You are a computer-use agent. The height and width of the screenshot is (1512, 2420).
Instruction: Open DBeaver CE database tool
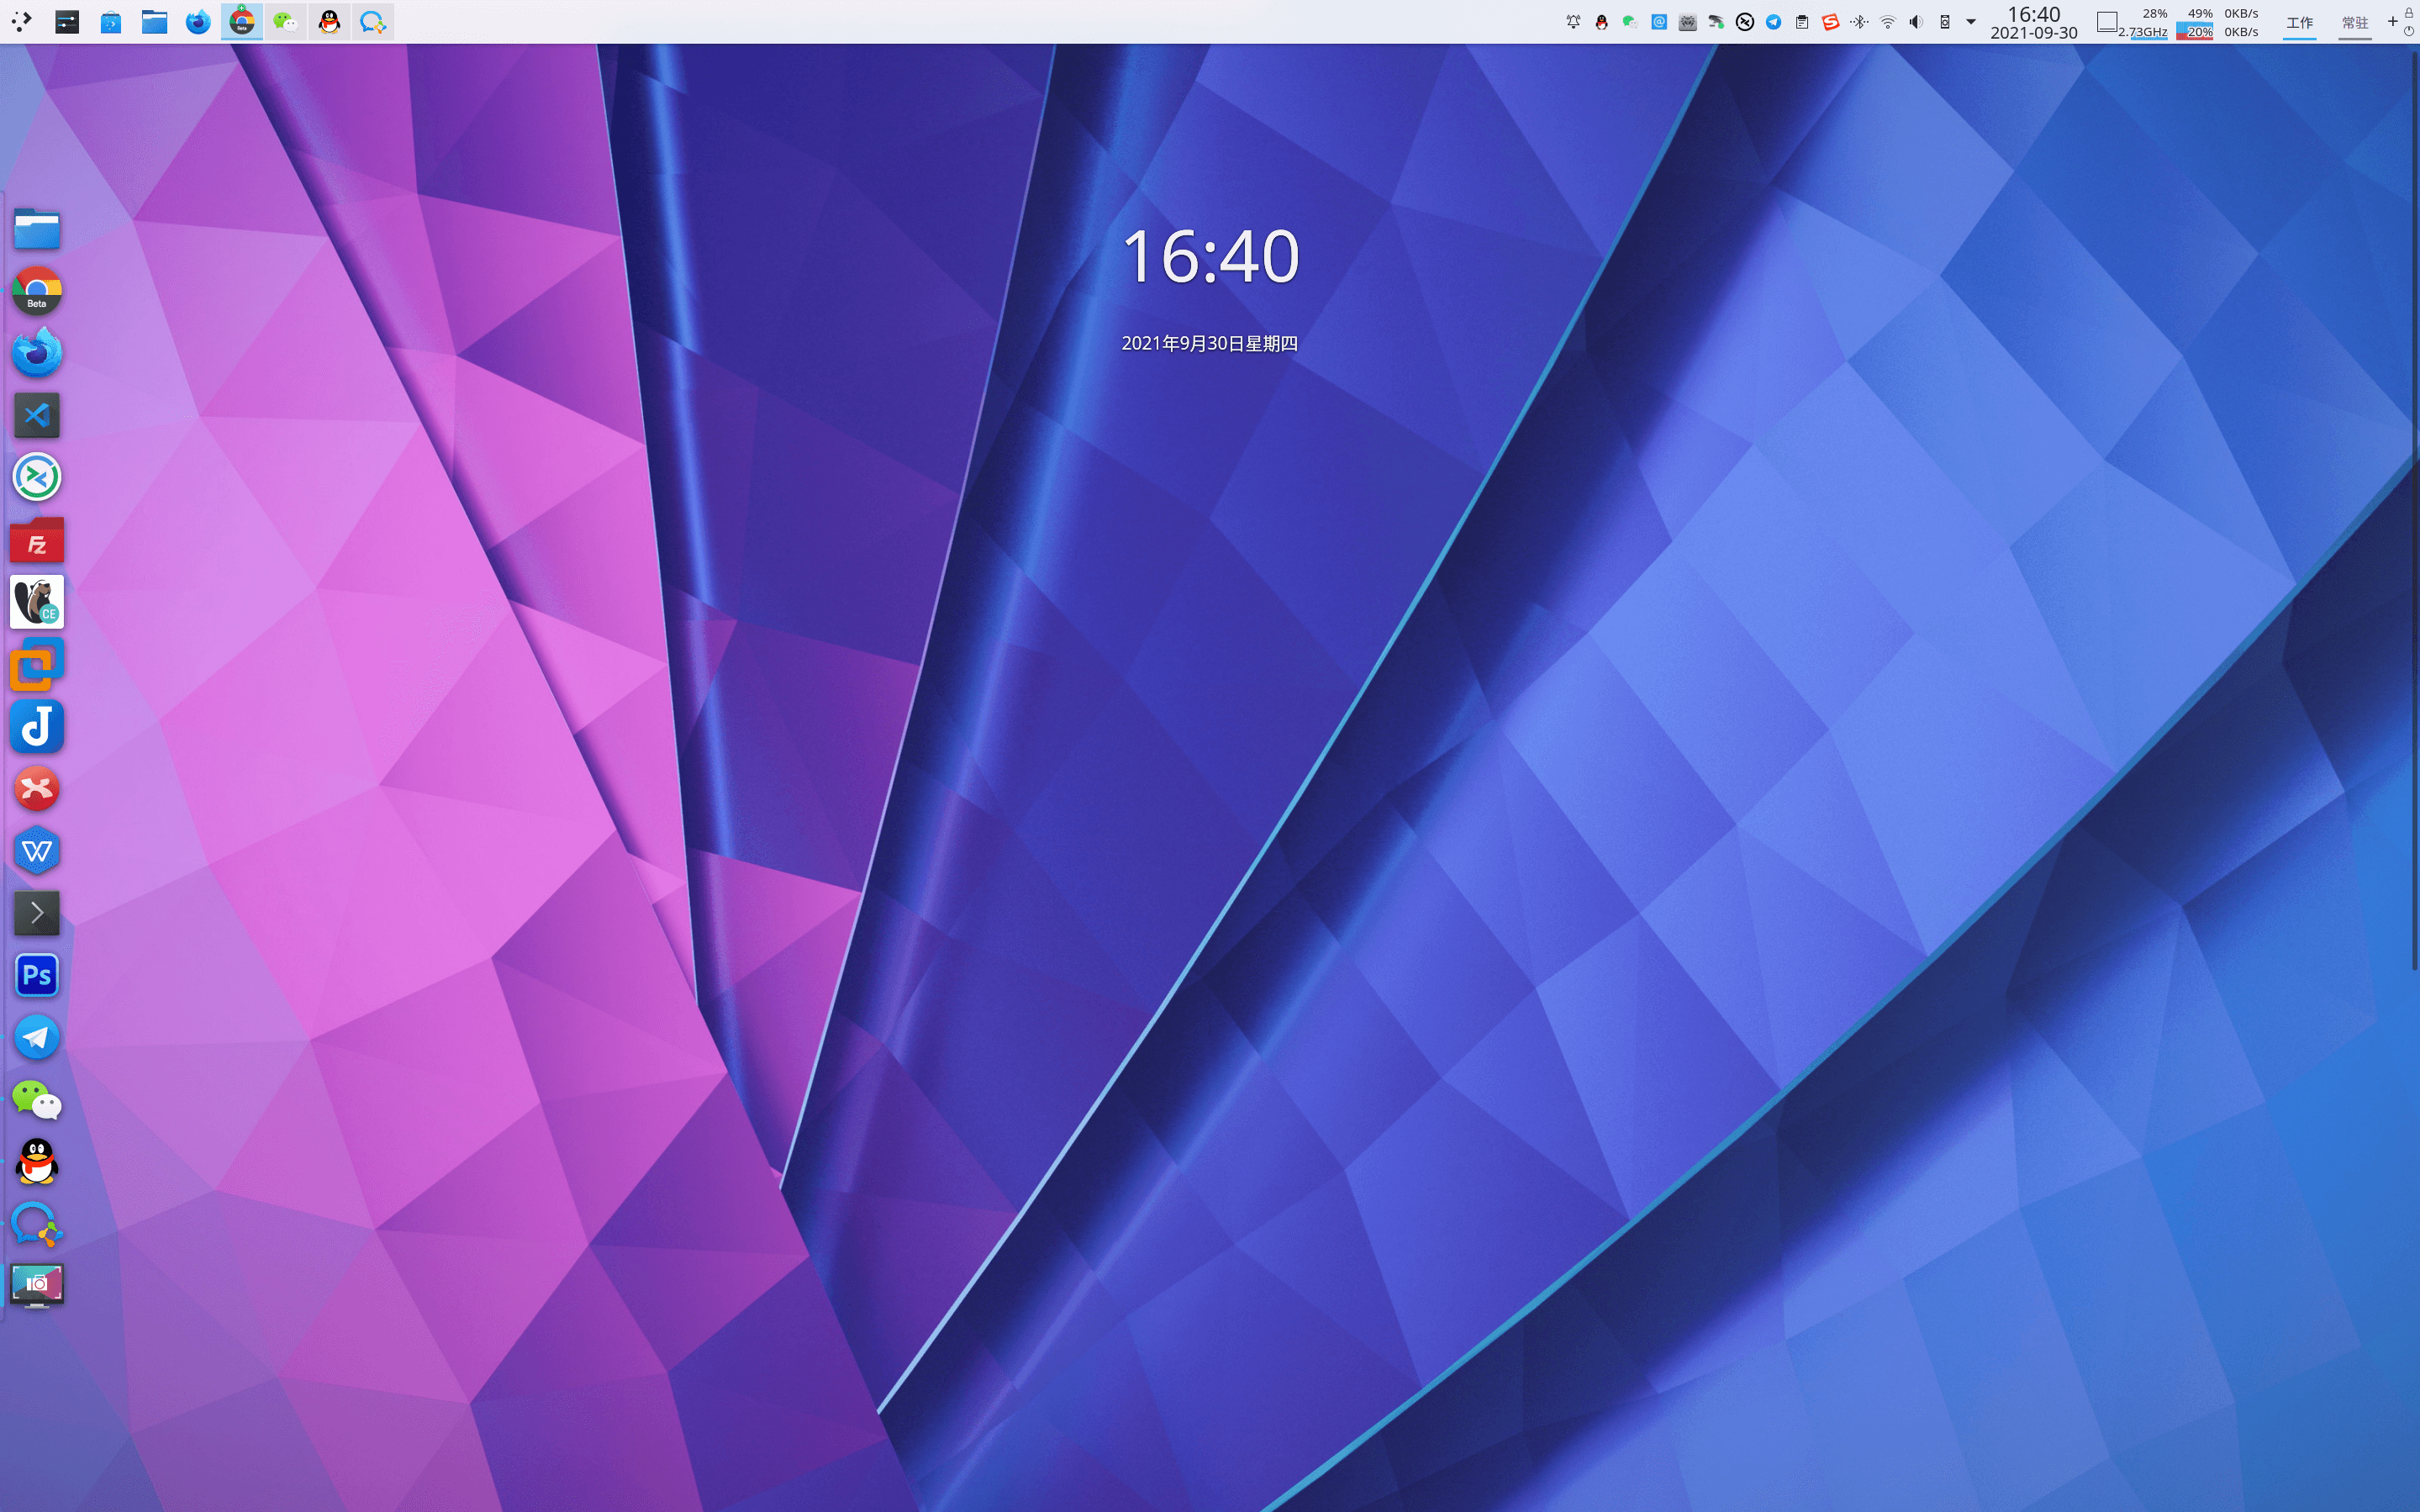[37, 601]
